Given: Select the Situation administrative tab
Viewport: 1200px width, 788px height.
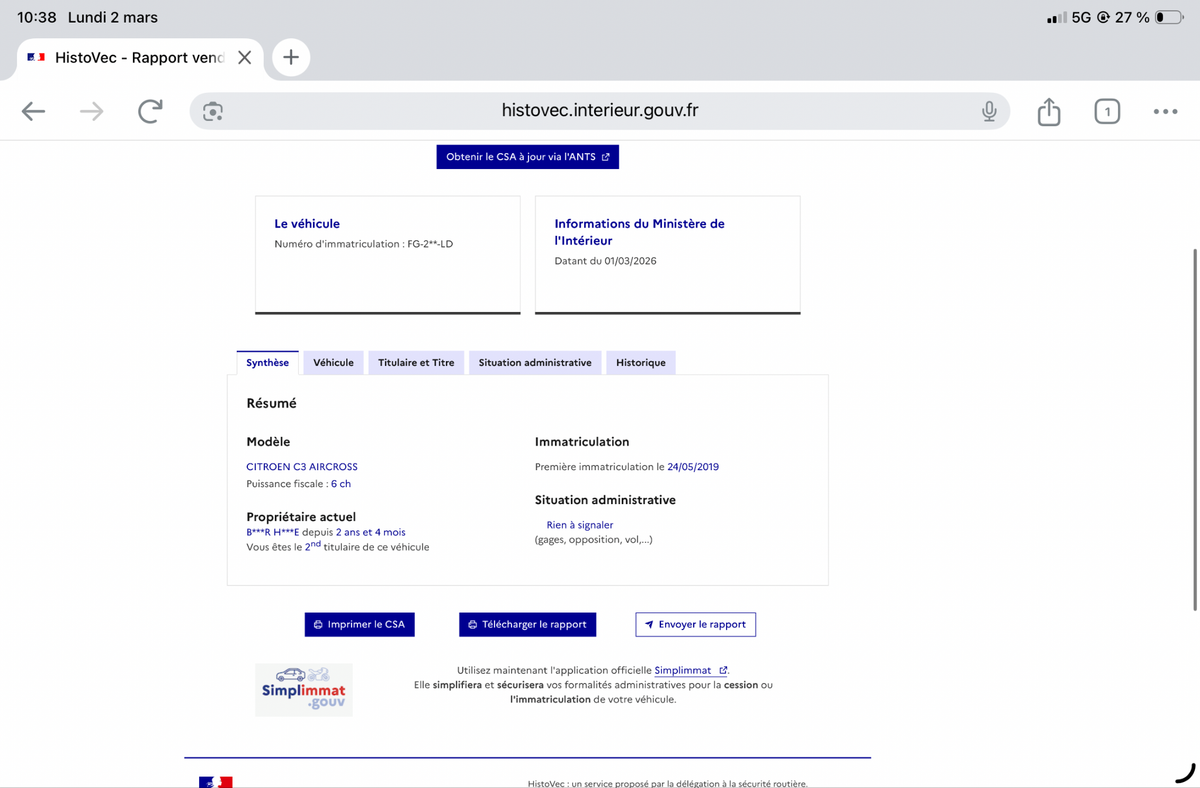Looking at the screenshot, I should click(x=535, y=363).
